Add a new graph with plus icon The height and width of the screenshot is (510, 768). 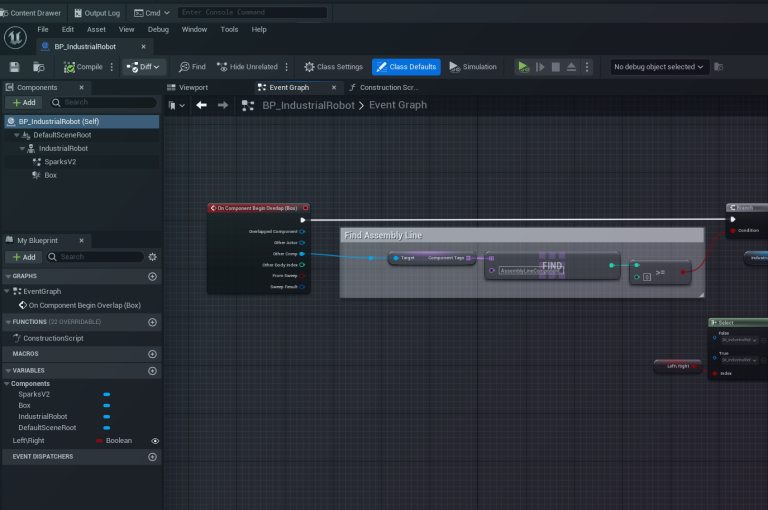coord(152,276)
